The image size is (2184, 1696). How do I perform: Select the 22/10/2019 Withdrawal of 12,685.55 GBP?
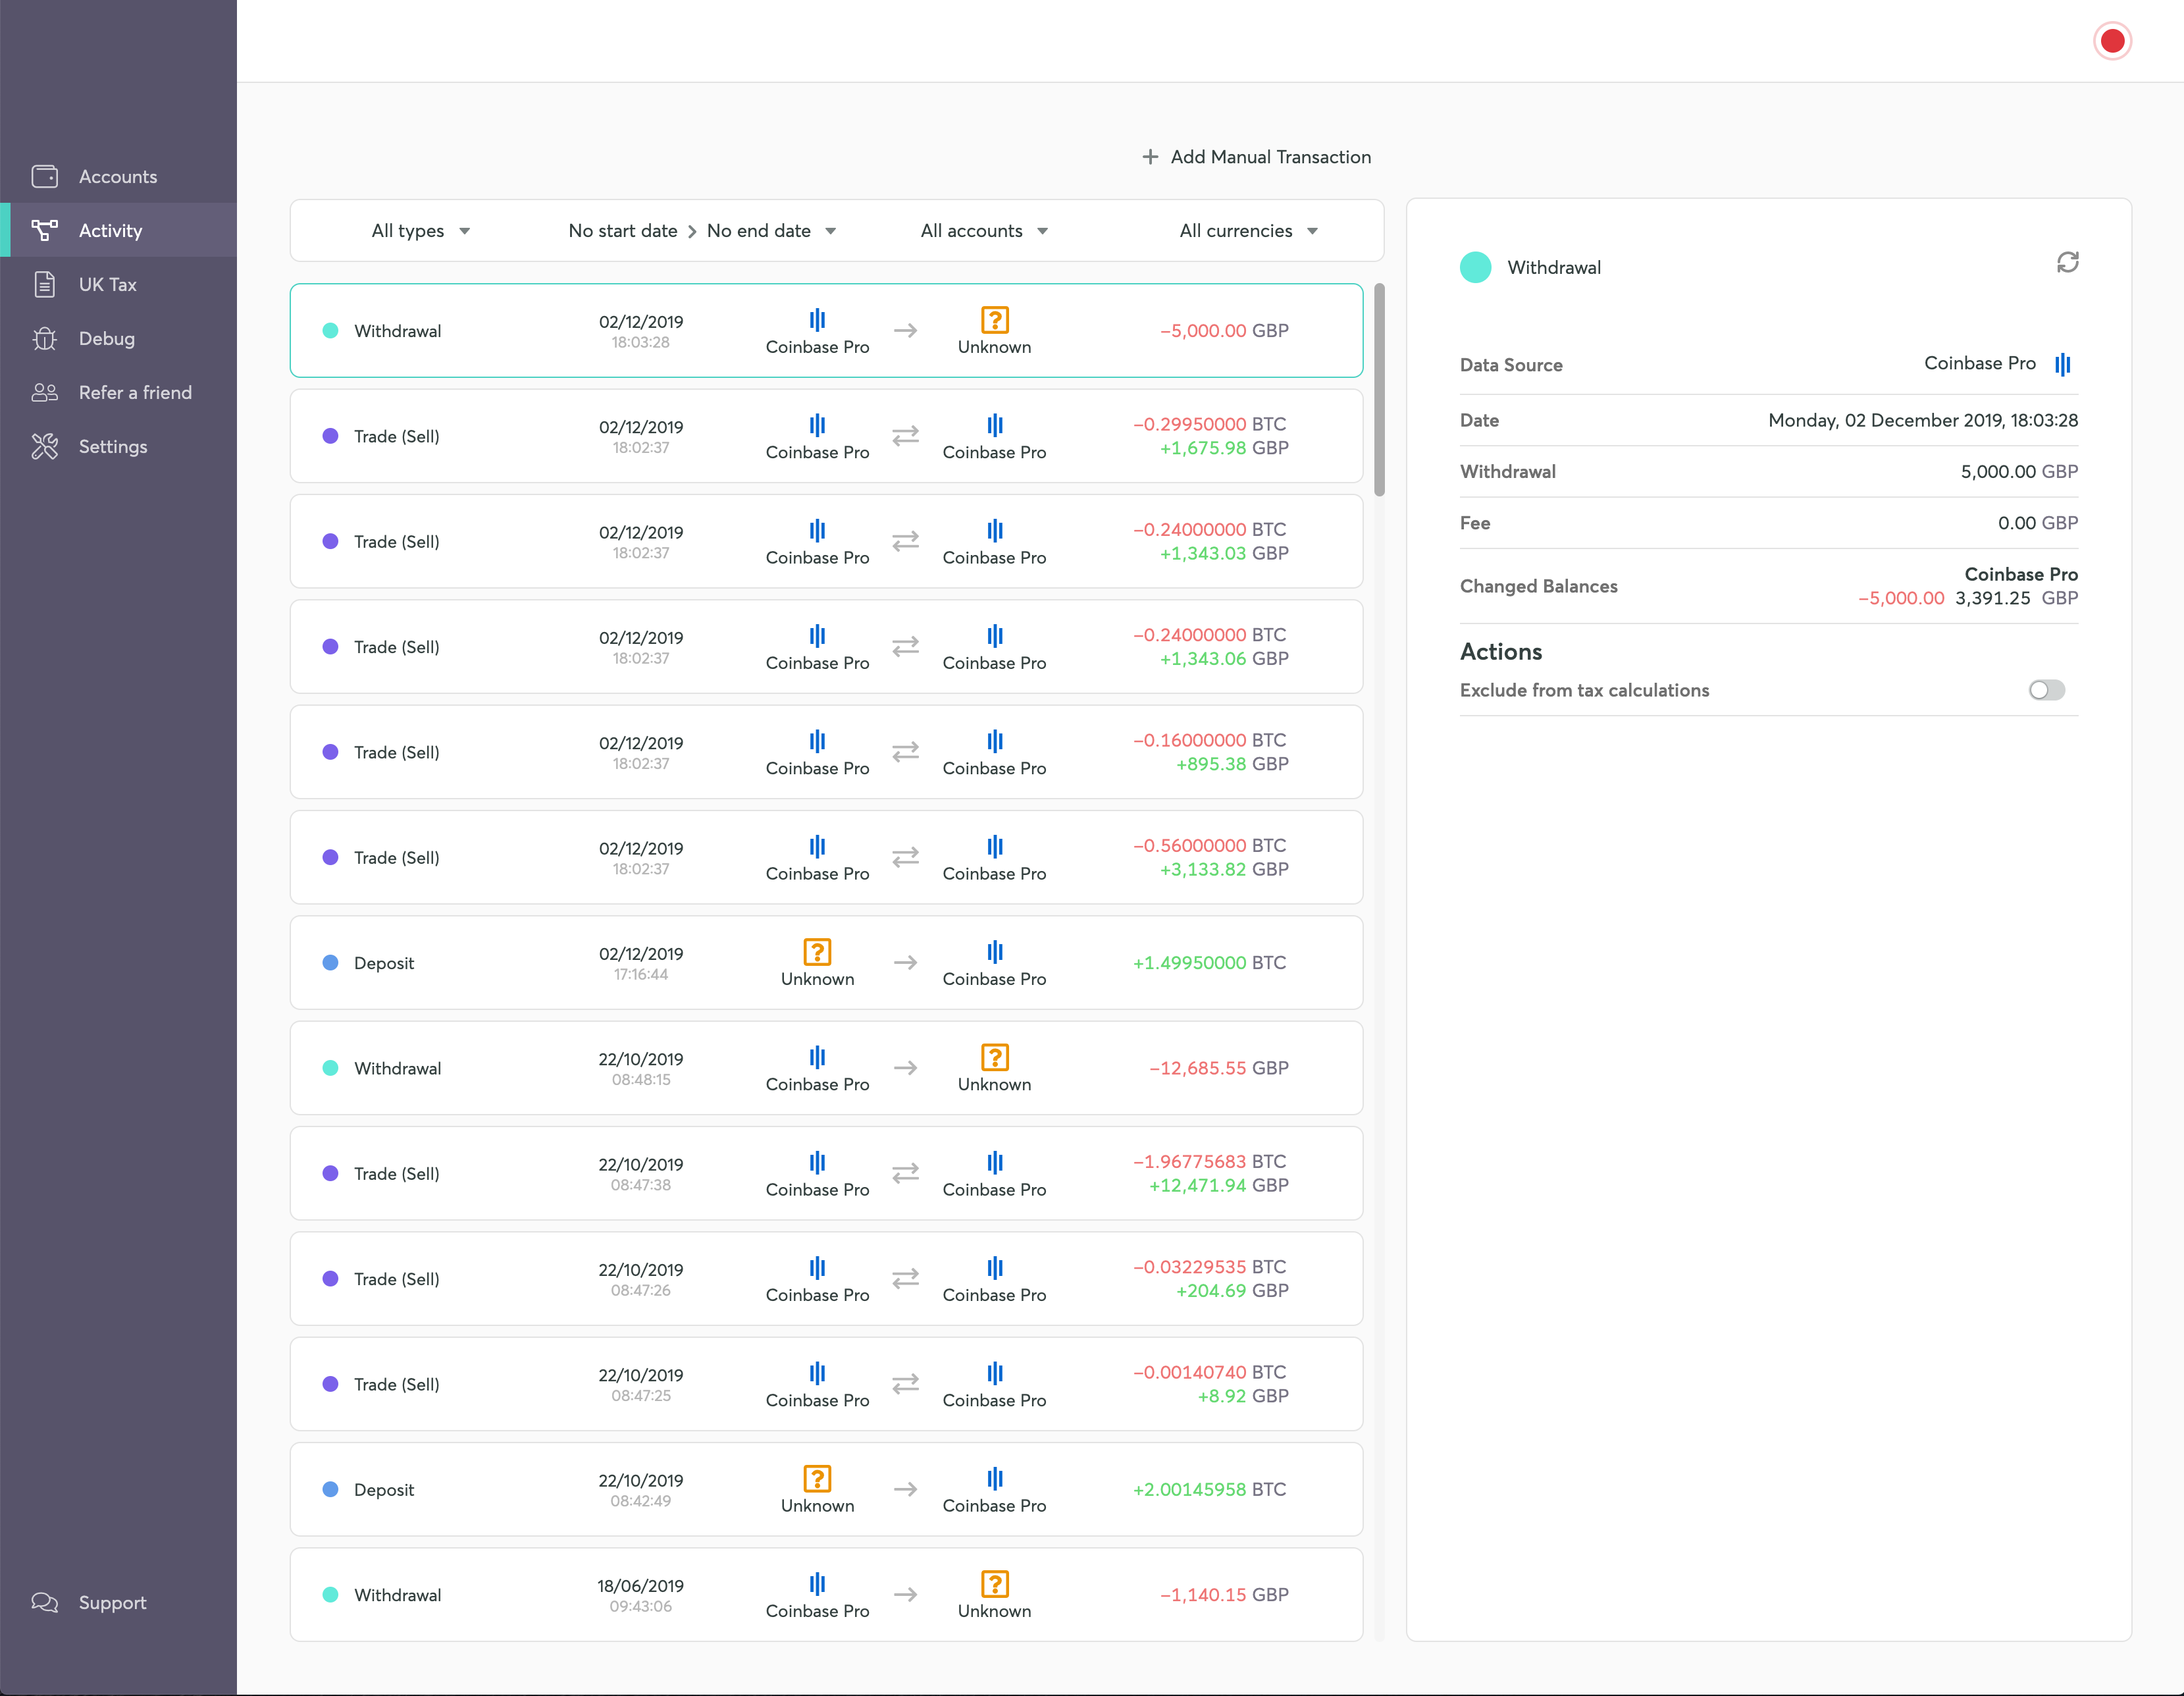(826, 1068)
